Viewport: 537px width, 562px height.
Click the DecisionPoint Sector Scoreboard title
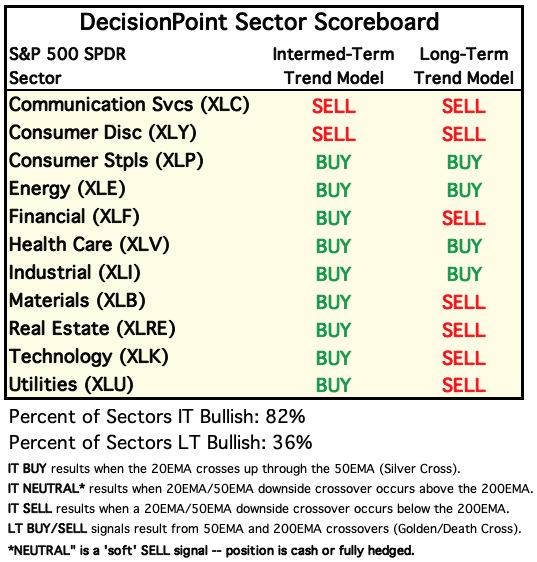(x=259, y=22)
